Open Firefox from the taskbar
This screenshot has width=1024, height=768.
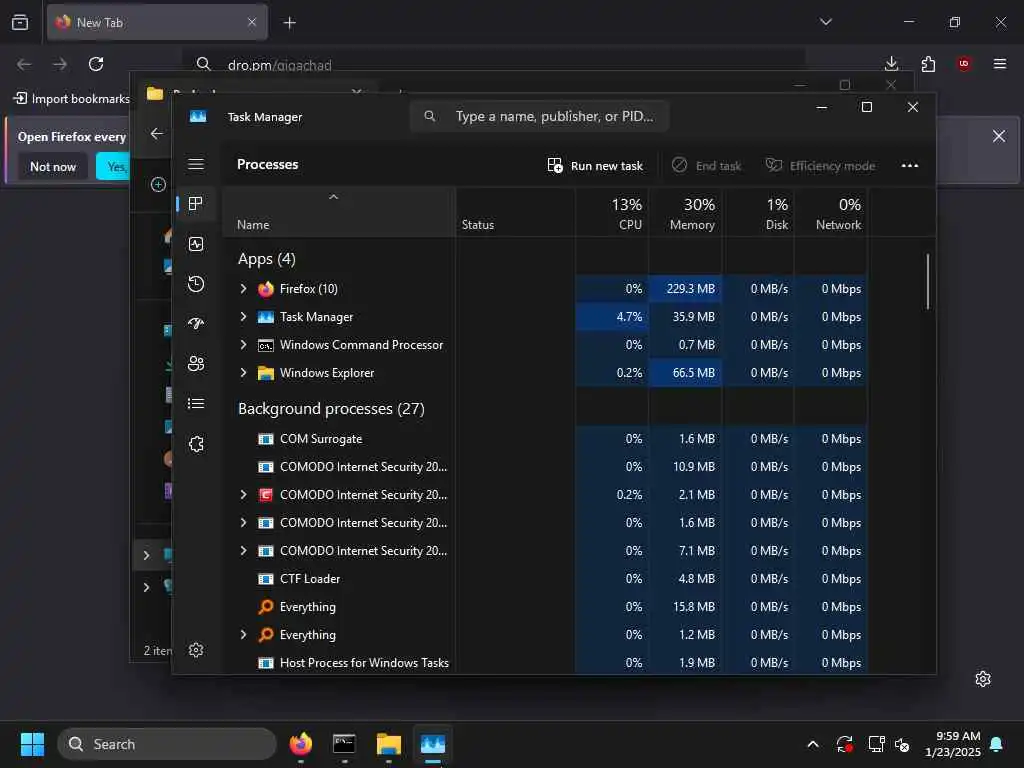pyautogui.click(x=300, y=744)
